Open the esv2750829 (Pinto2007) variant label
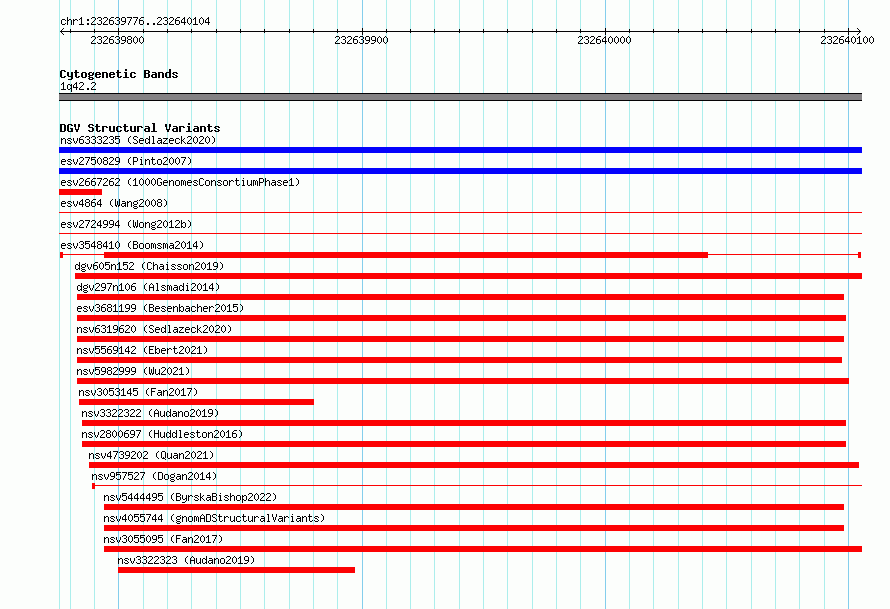Viewport: 890px width, 609px height. pyautogui.click(x=126, y=161)
